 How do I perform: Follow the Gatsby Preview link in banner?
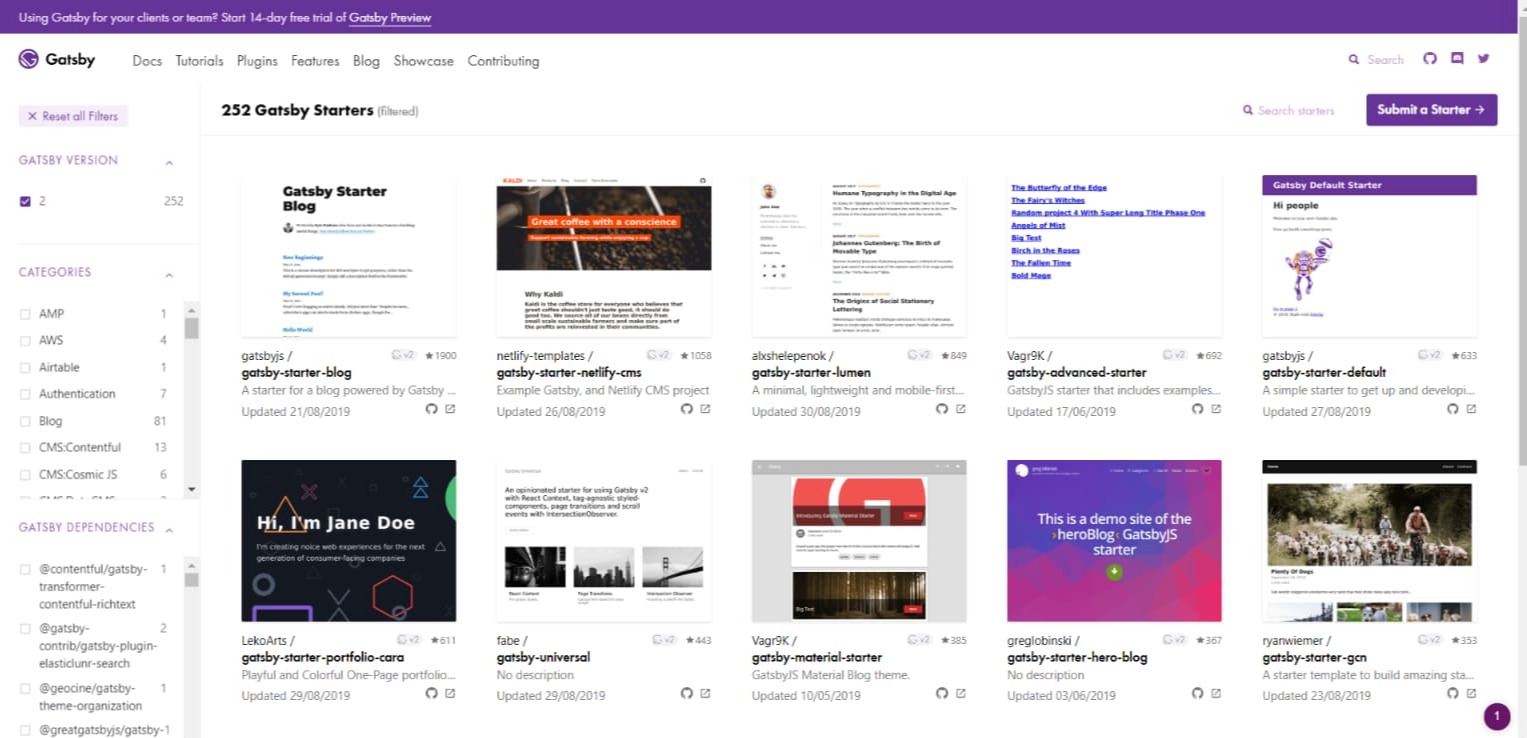392,17
